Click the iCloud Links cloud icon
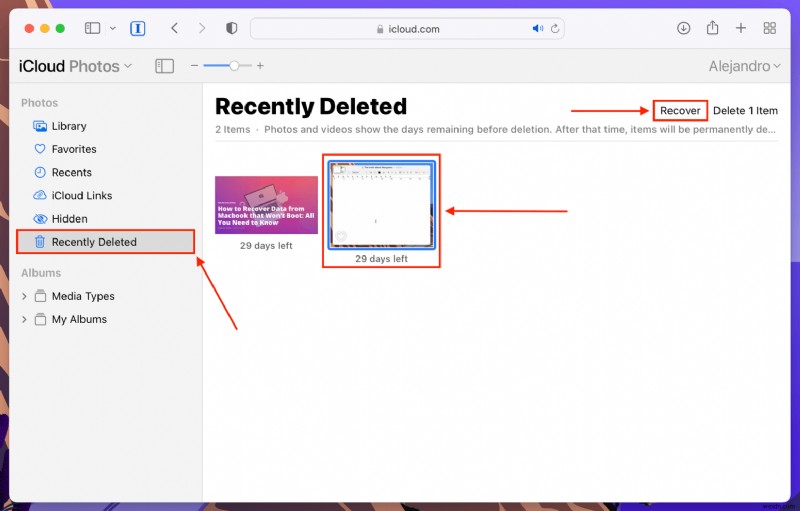The height and width of the screenshot is (511, 800). click(x=40, y=195)
